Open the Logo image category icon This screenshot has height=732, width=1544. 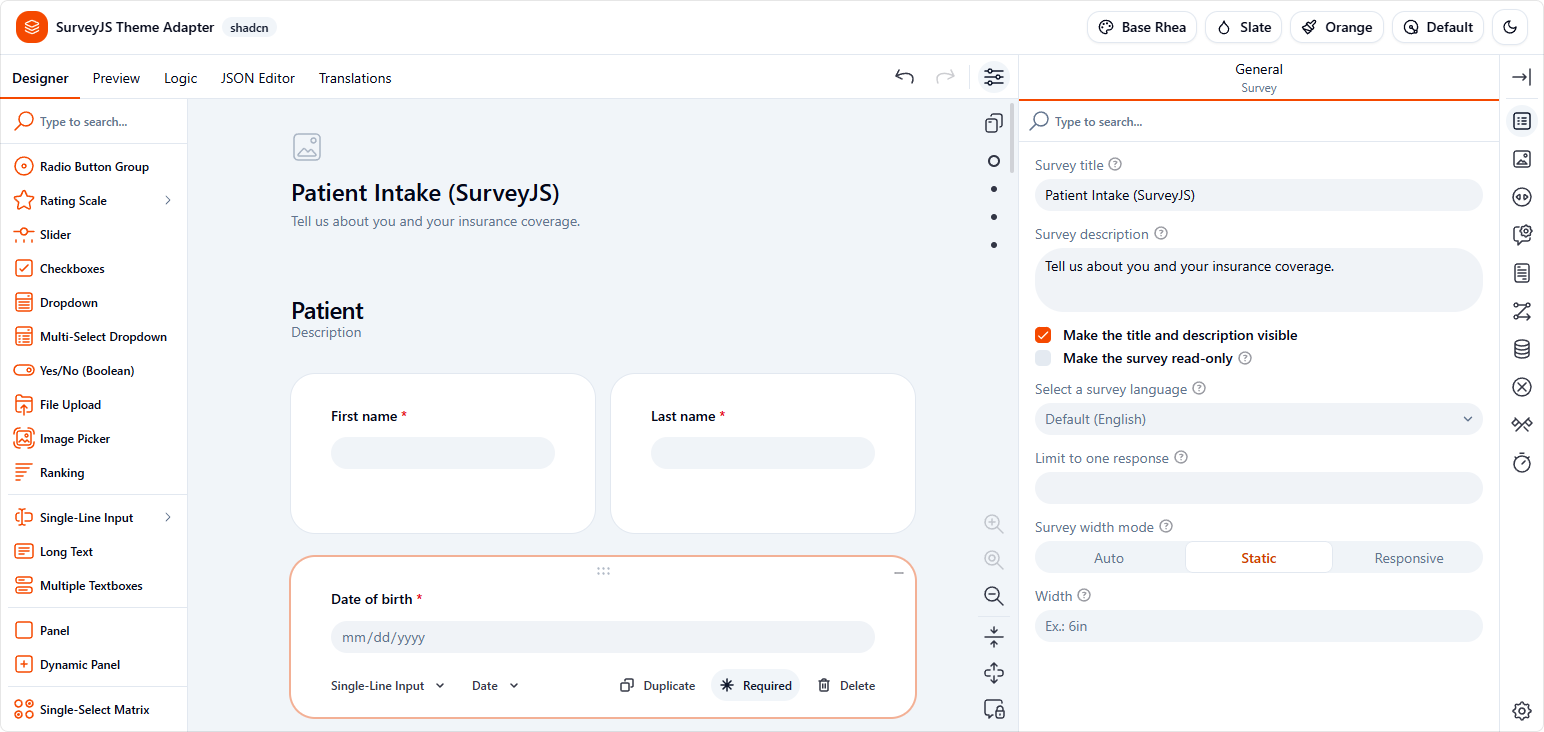click(x=1522, y=159)
